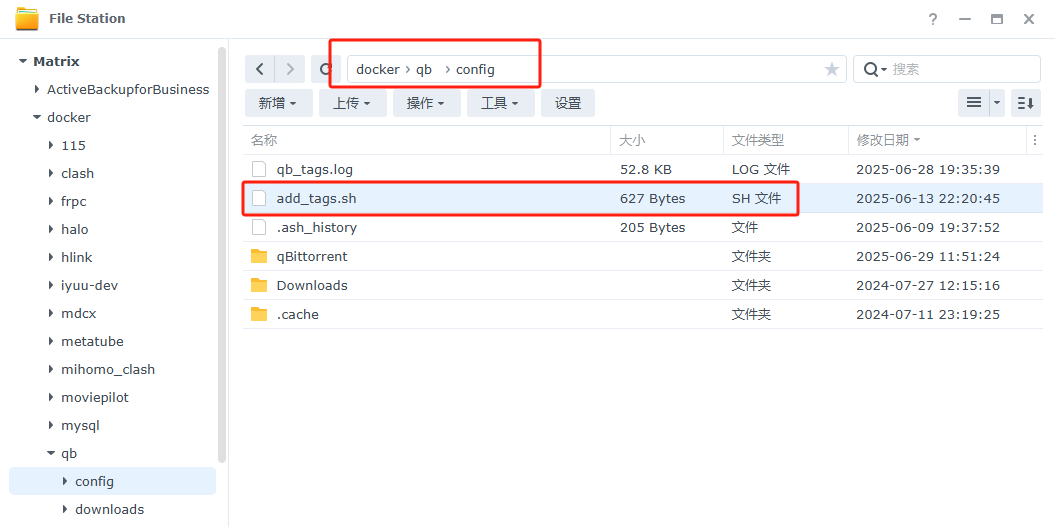
Task: Open the 上传 upload dropdown
Action: coord(352,103)
